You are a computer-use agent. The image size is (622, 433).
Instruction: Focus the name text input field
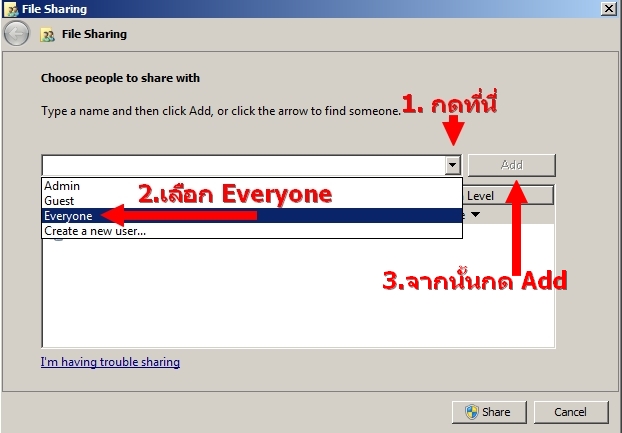pyautogui.click(x=243, y=165)
